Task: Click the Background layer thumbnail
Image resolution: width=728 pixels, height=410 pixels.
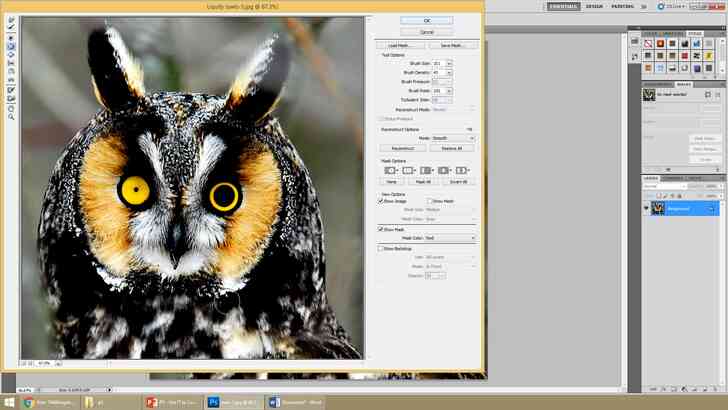Action: pos(657,208)
